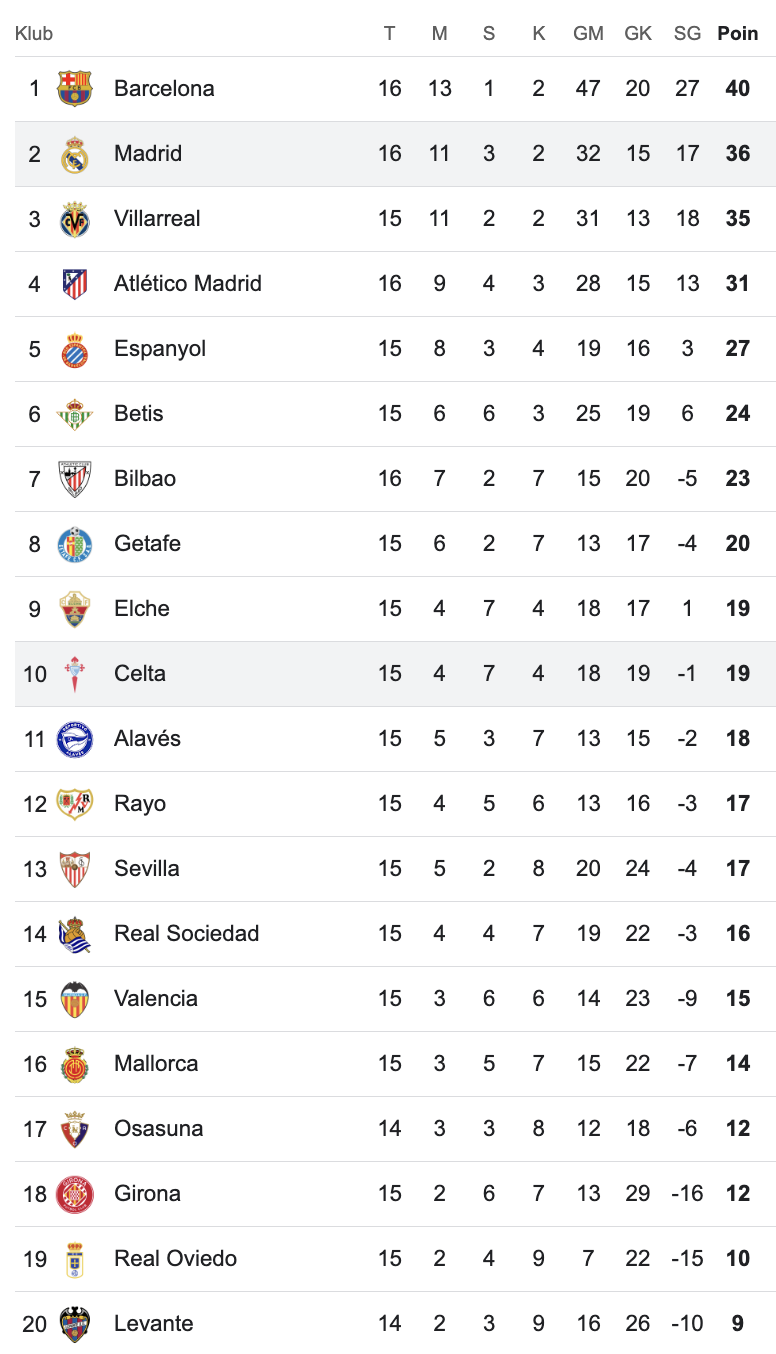Image resolution: width=776 pixels, height=1354 pixels.
Task: Click the Klub column header
Action: coord(34,33)
